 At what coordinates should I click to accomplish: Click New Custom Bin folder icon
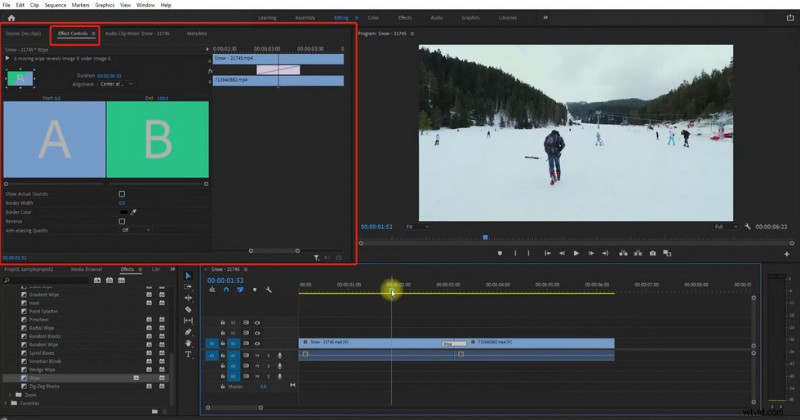click(155, 411)
